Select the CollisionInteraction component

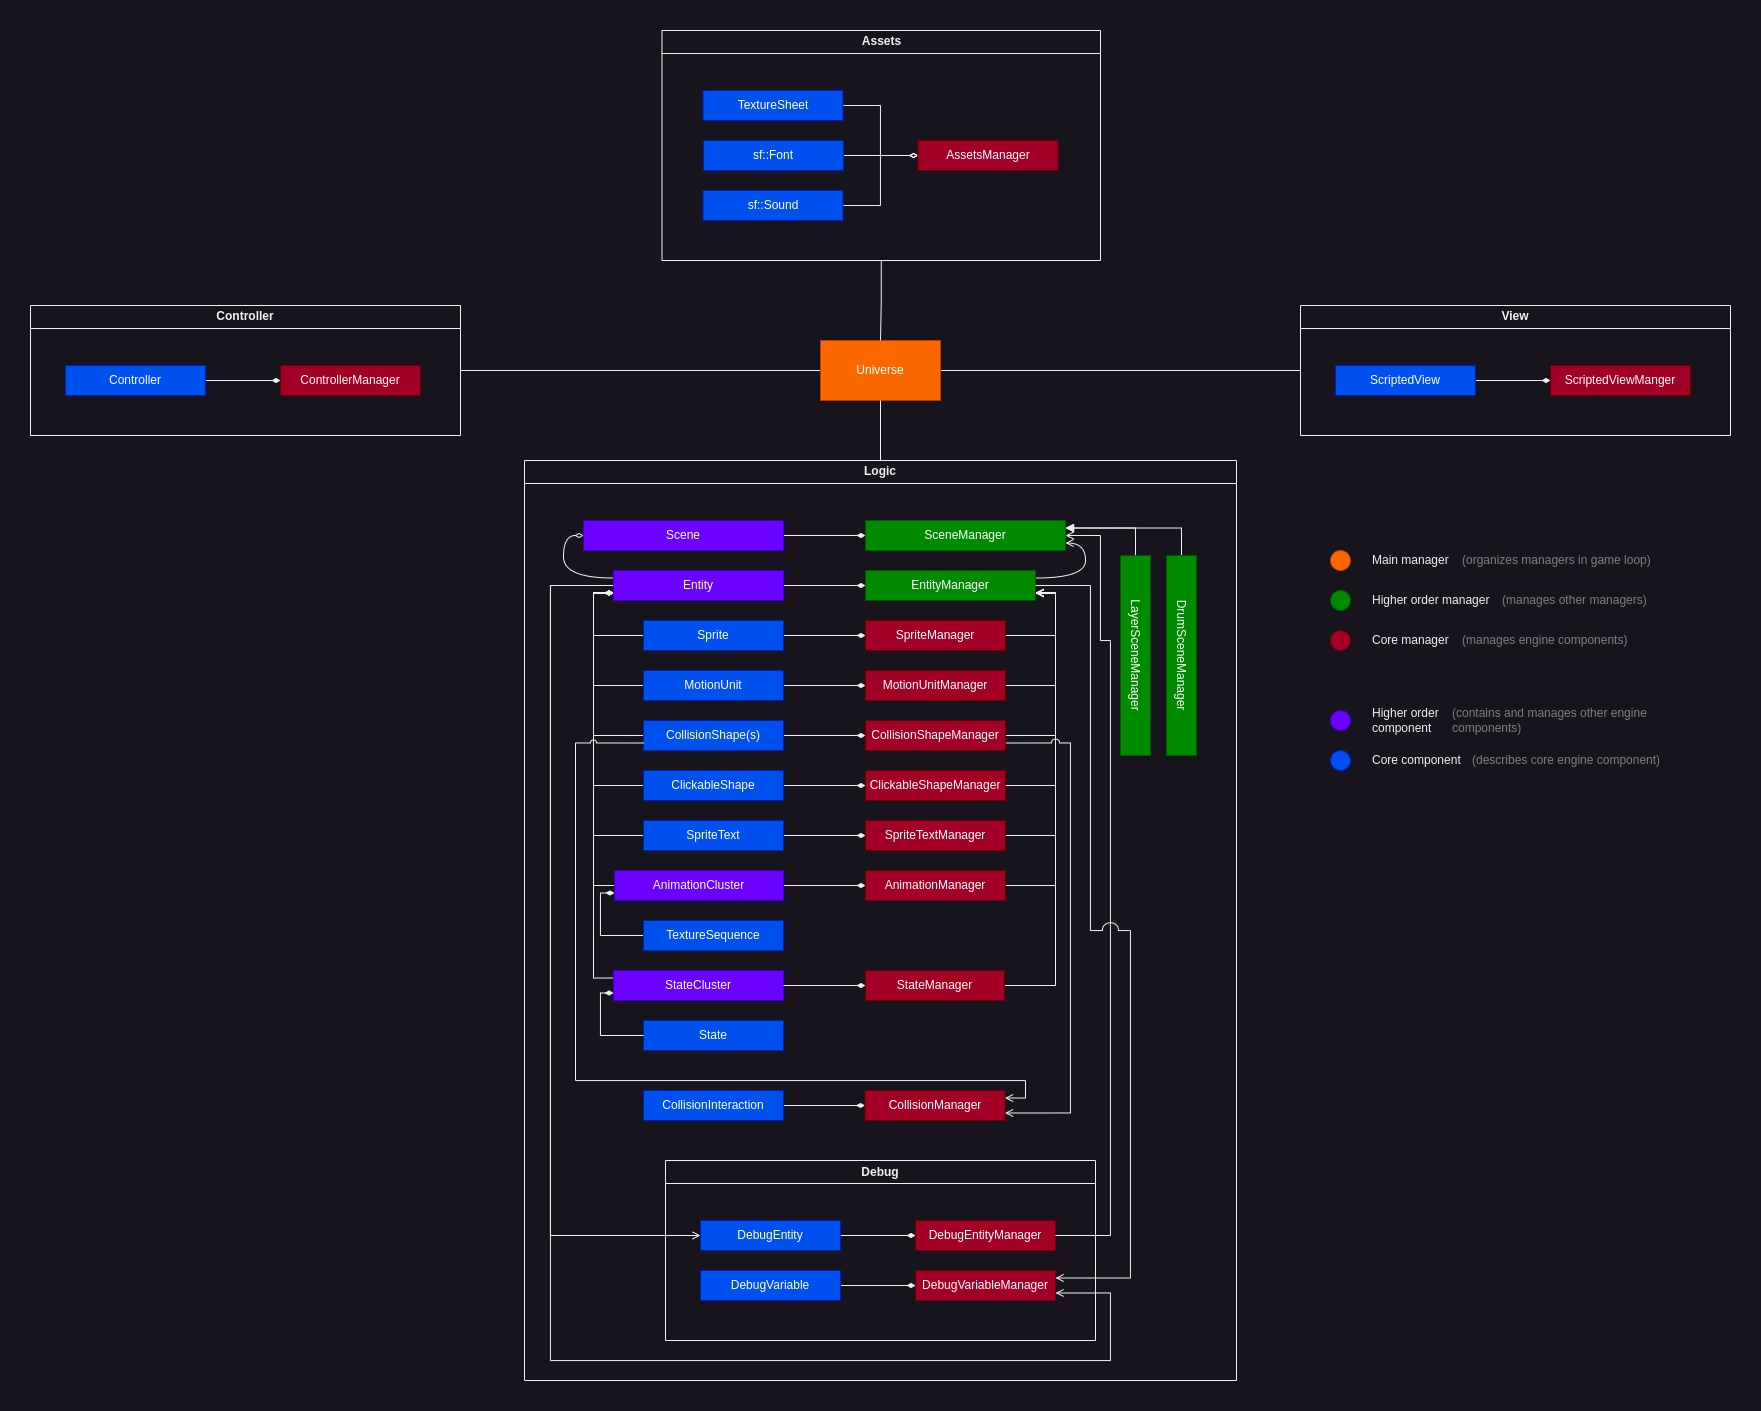712,1105
